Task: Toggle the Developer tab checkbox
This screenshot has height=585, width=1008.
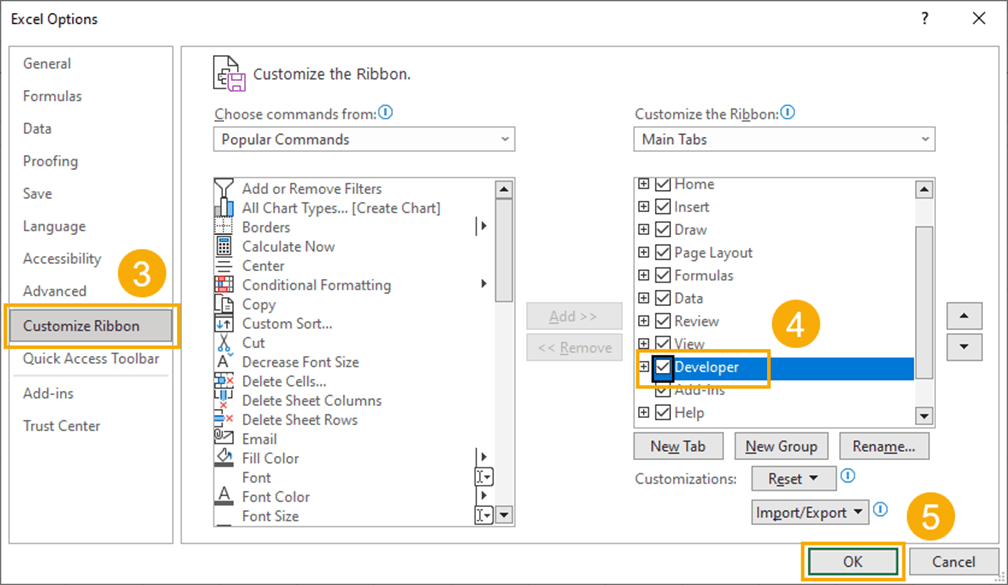Action: [x=663, y=367]
